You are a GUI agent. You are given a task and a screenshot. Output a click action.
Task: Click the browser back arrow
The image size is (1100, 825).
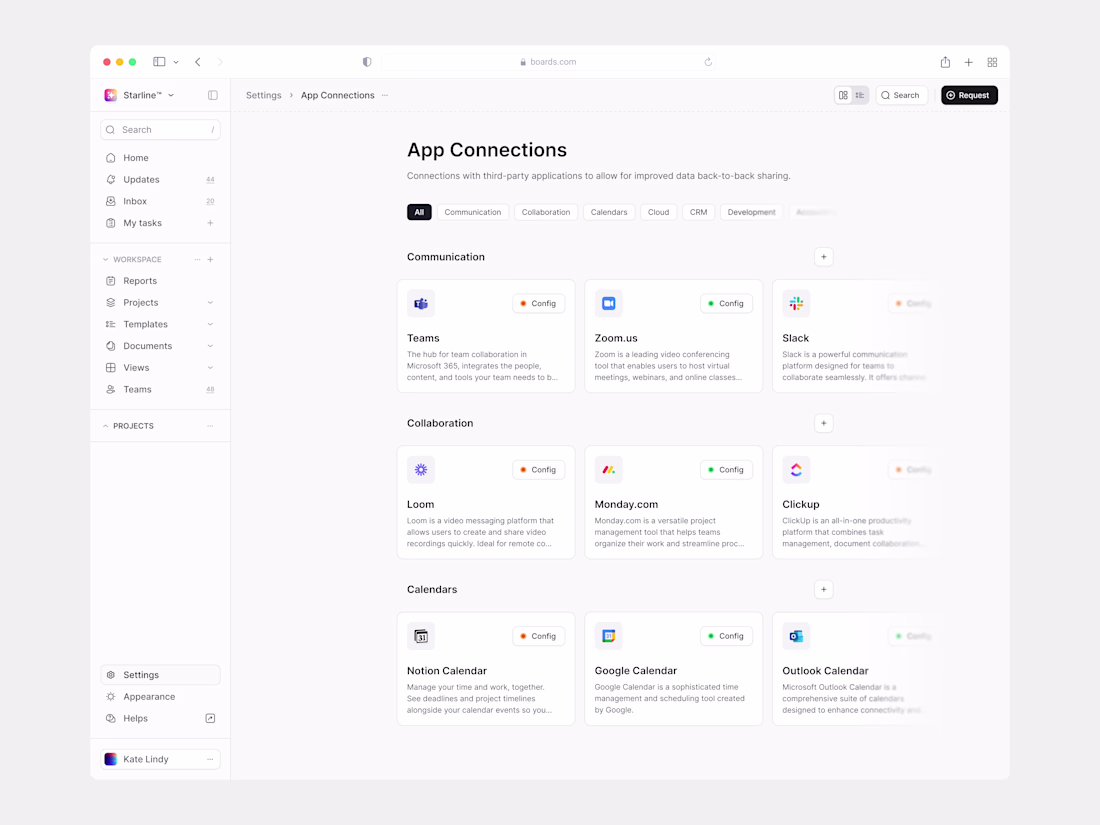[198, 62]
